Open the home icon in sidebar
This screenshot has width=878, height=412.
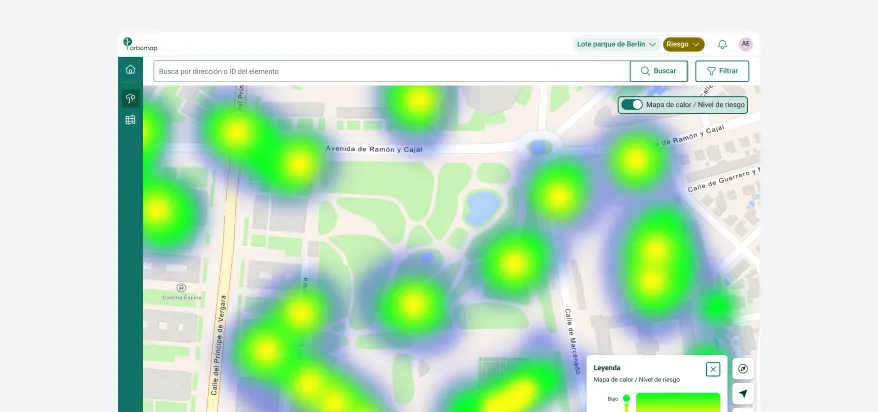tap(130, 69)
